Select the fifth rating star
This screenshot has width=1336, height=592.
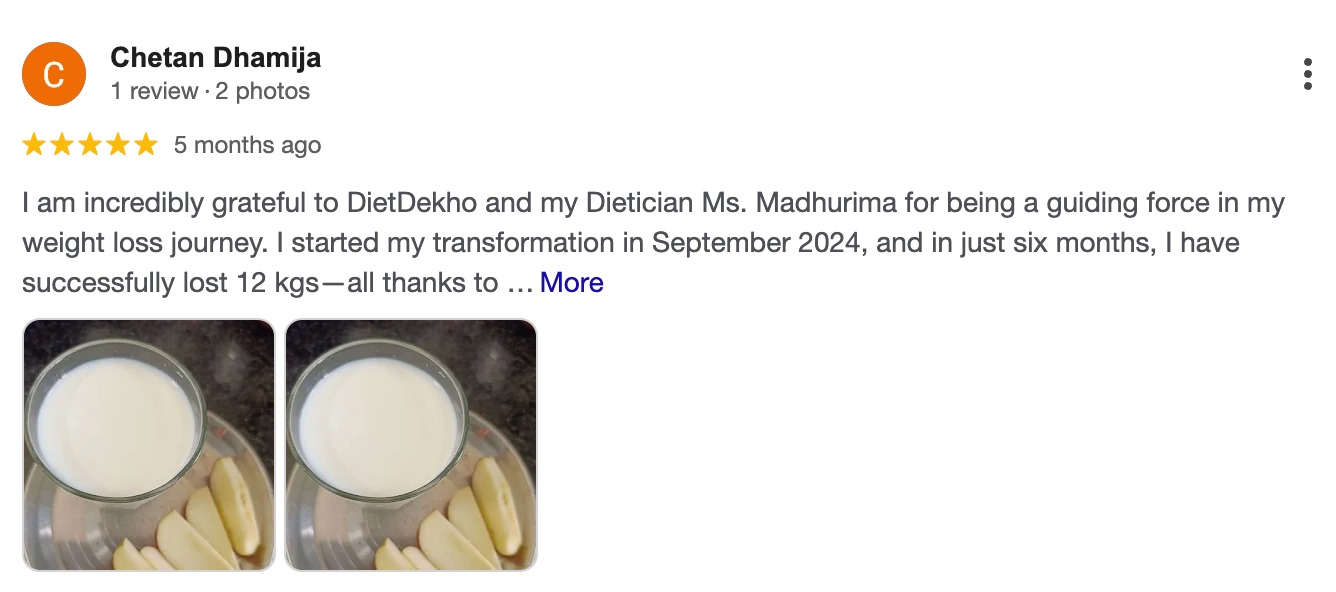(x=146, y=145)
